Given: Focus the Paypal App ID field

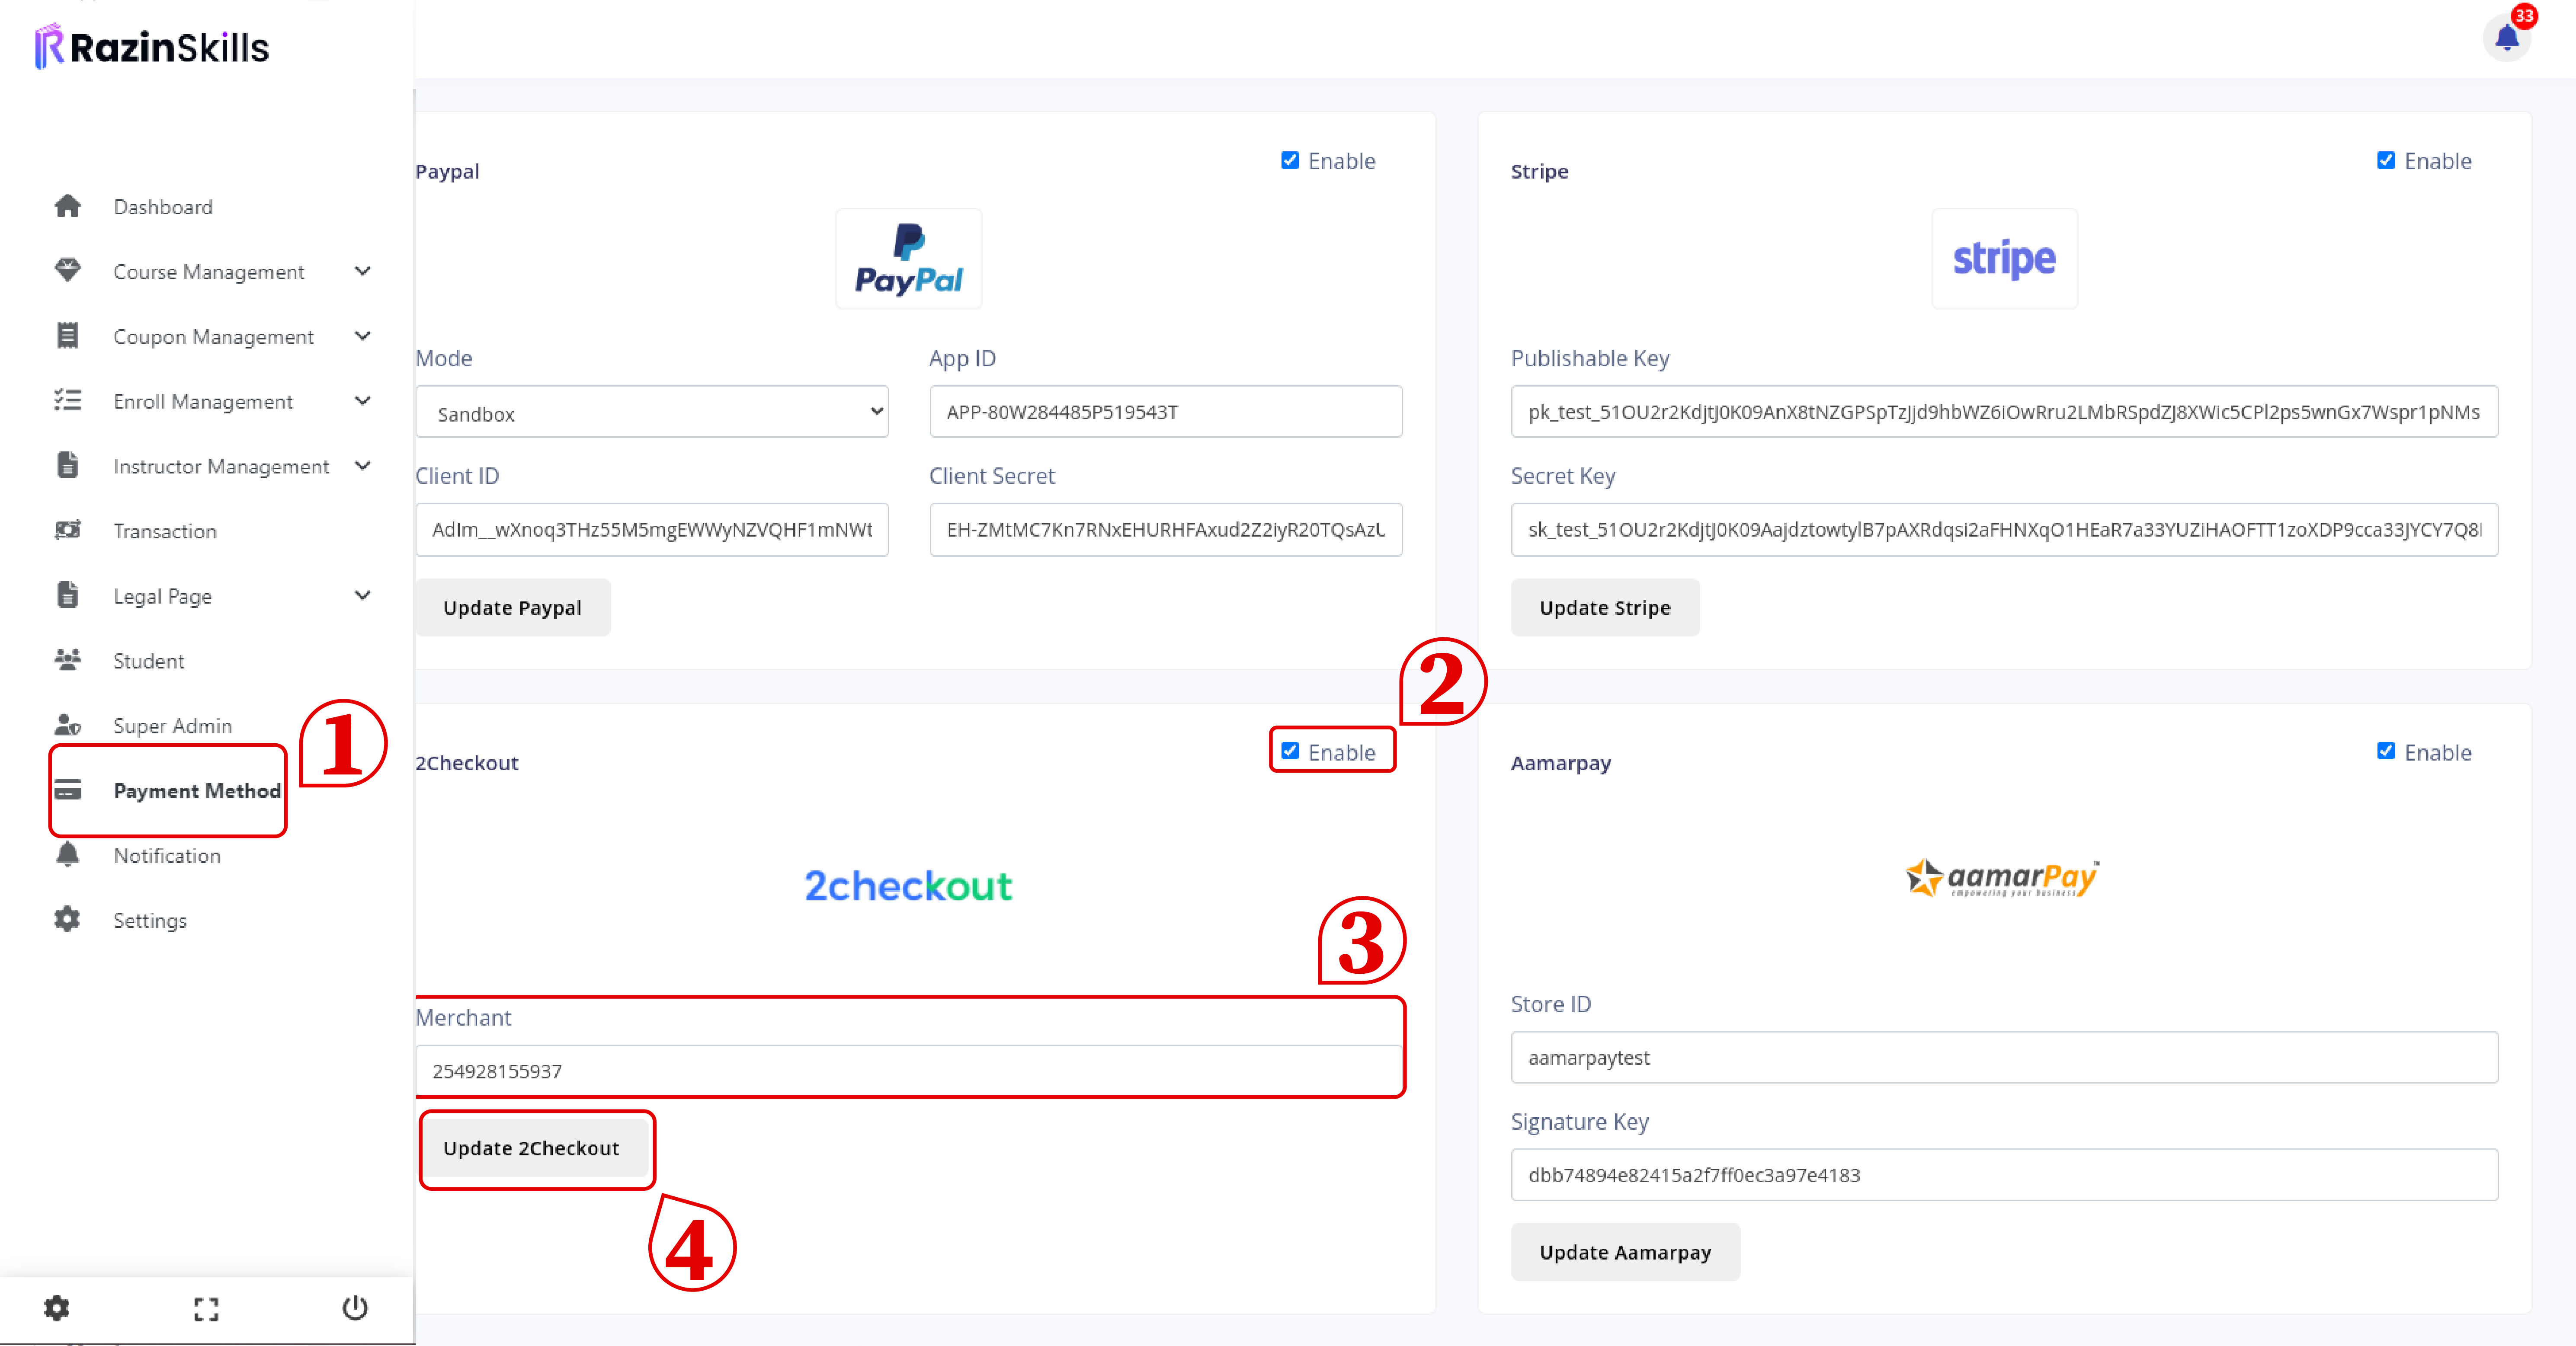Looking at the screenshot, I should pos(1166,412).
